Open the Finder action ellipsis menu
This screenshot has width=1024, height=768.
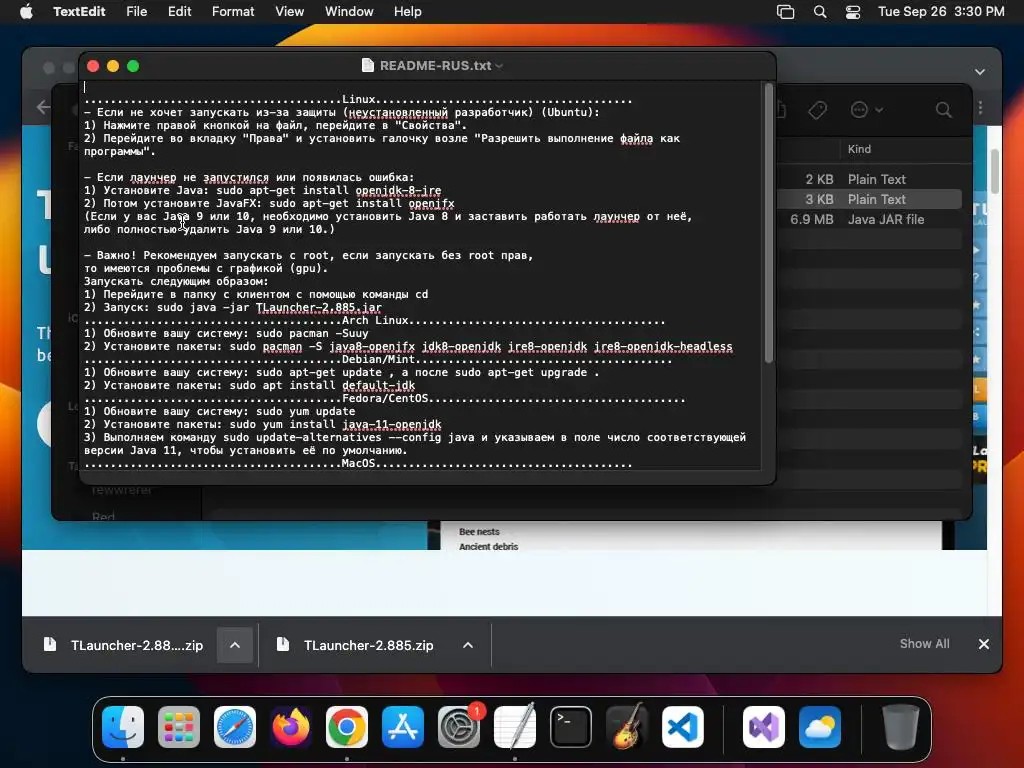coord(866,110)
